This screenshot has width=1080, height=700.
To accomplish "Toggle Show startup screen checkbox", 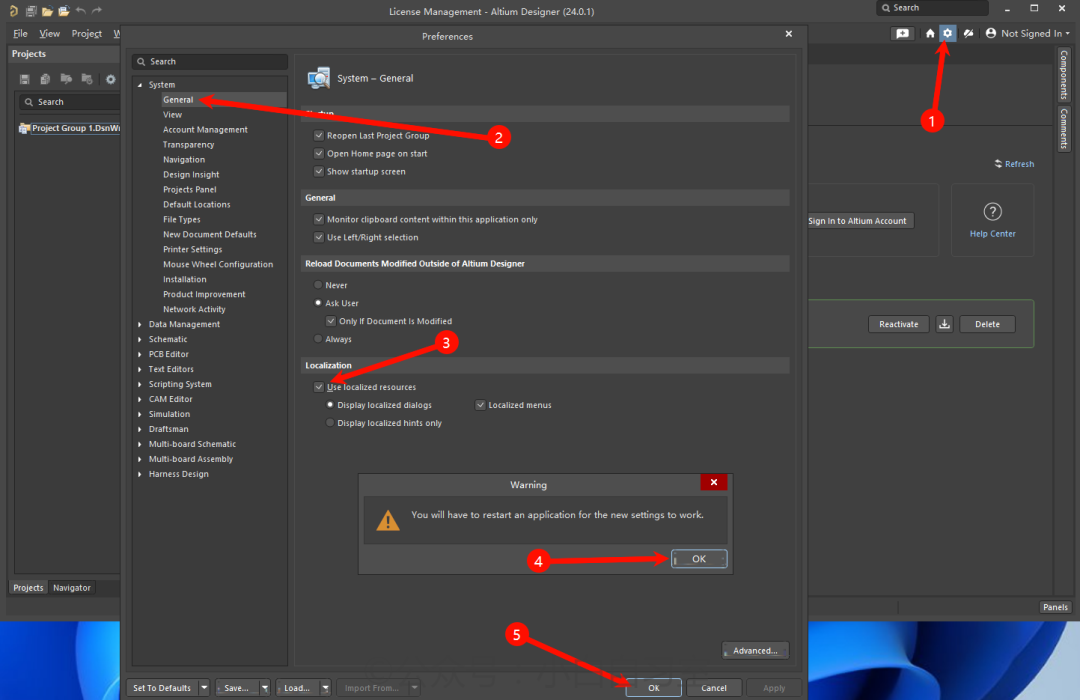I will (319, 172).
